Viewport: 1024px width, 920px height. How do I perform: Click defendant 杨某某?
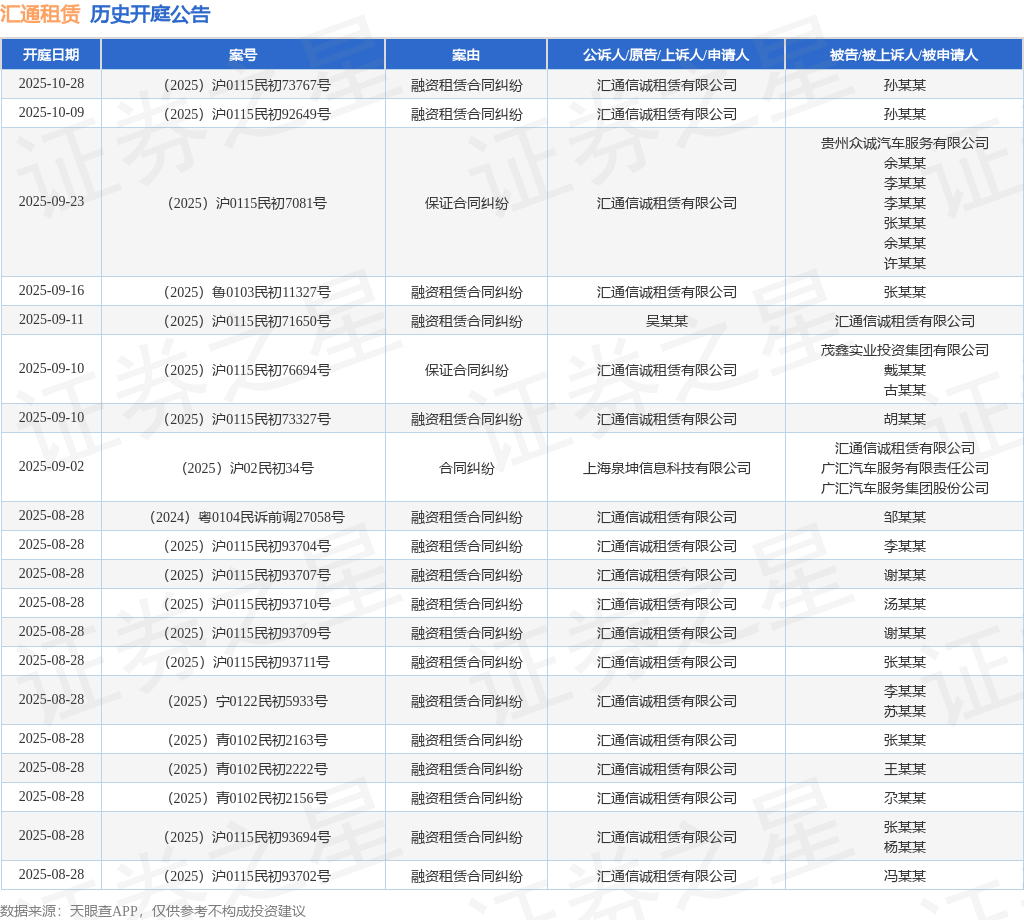904,847
